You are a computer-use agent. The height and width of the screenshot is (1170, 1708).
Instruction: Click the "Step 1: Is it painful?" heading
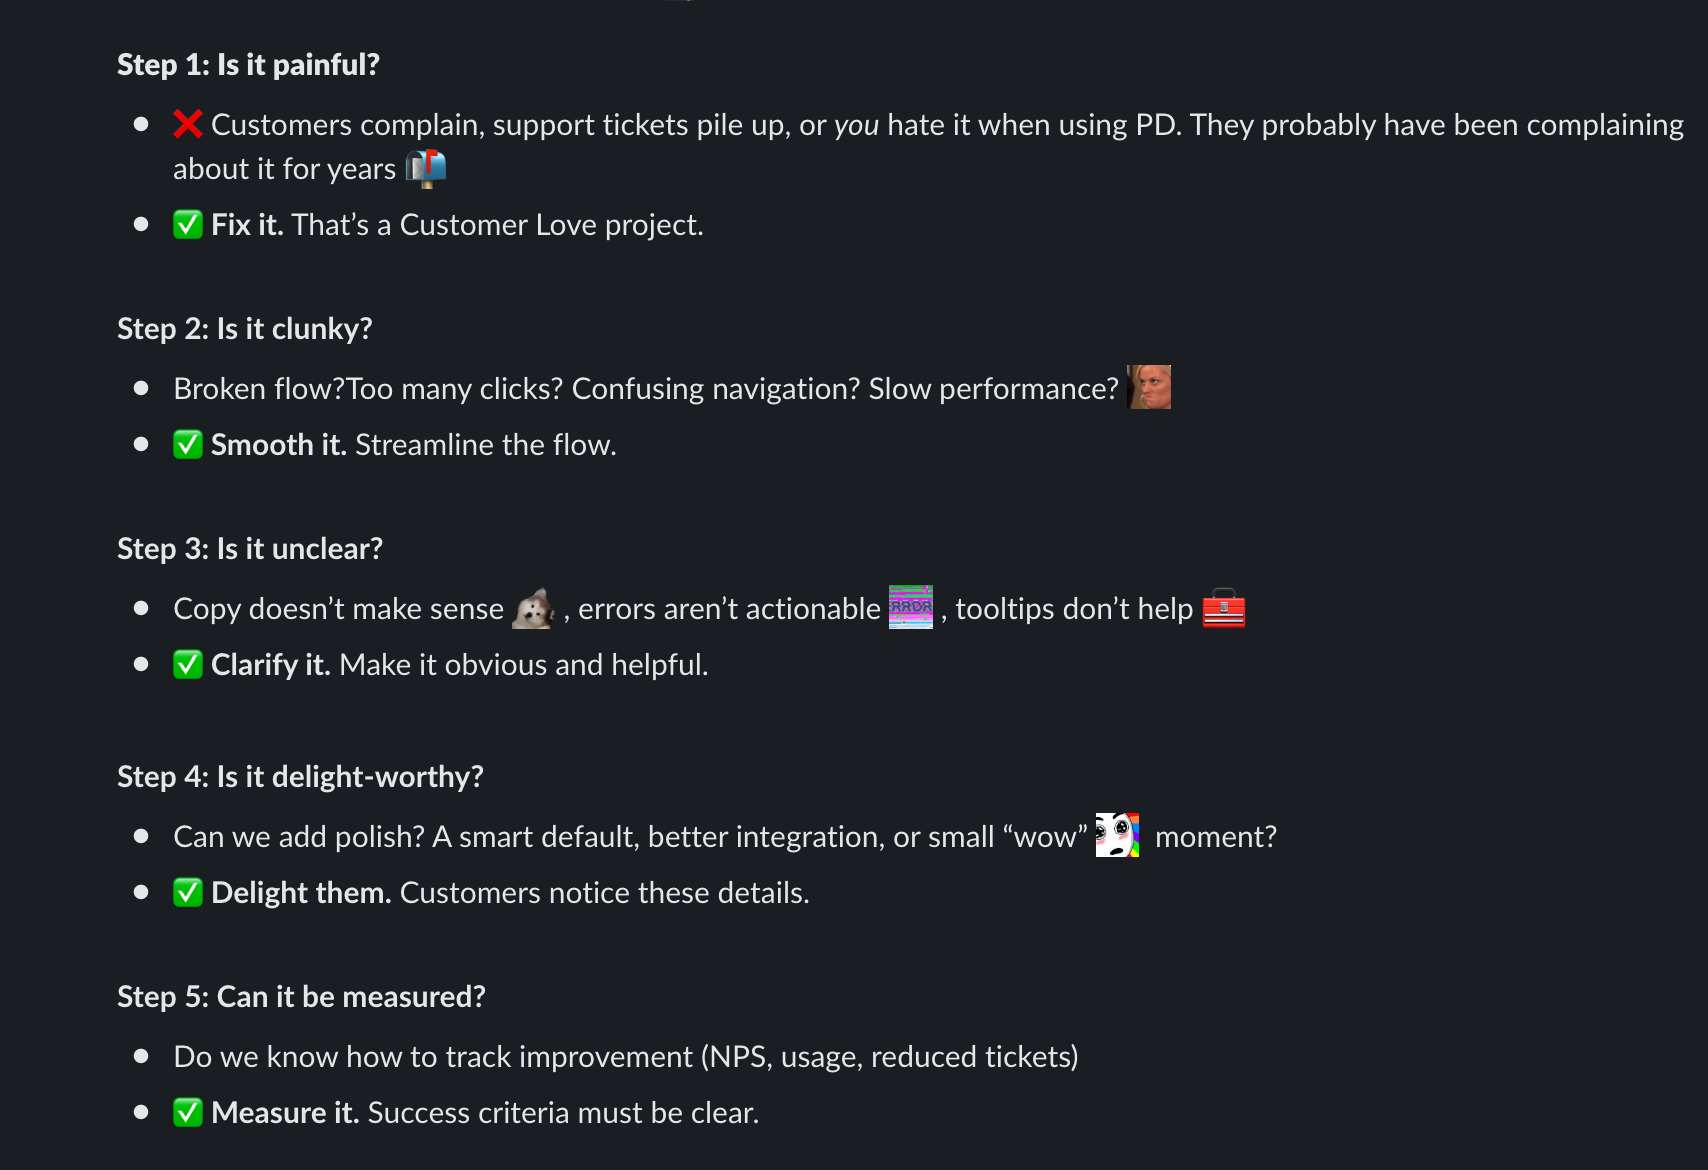248,65
